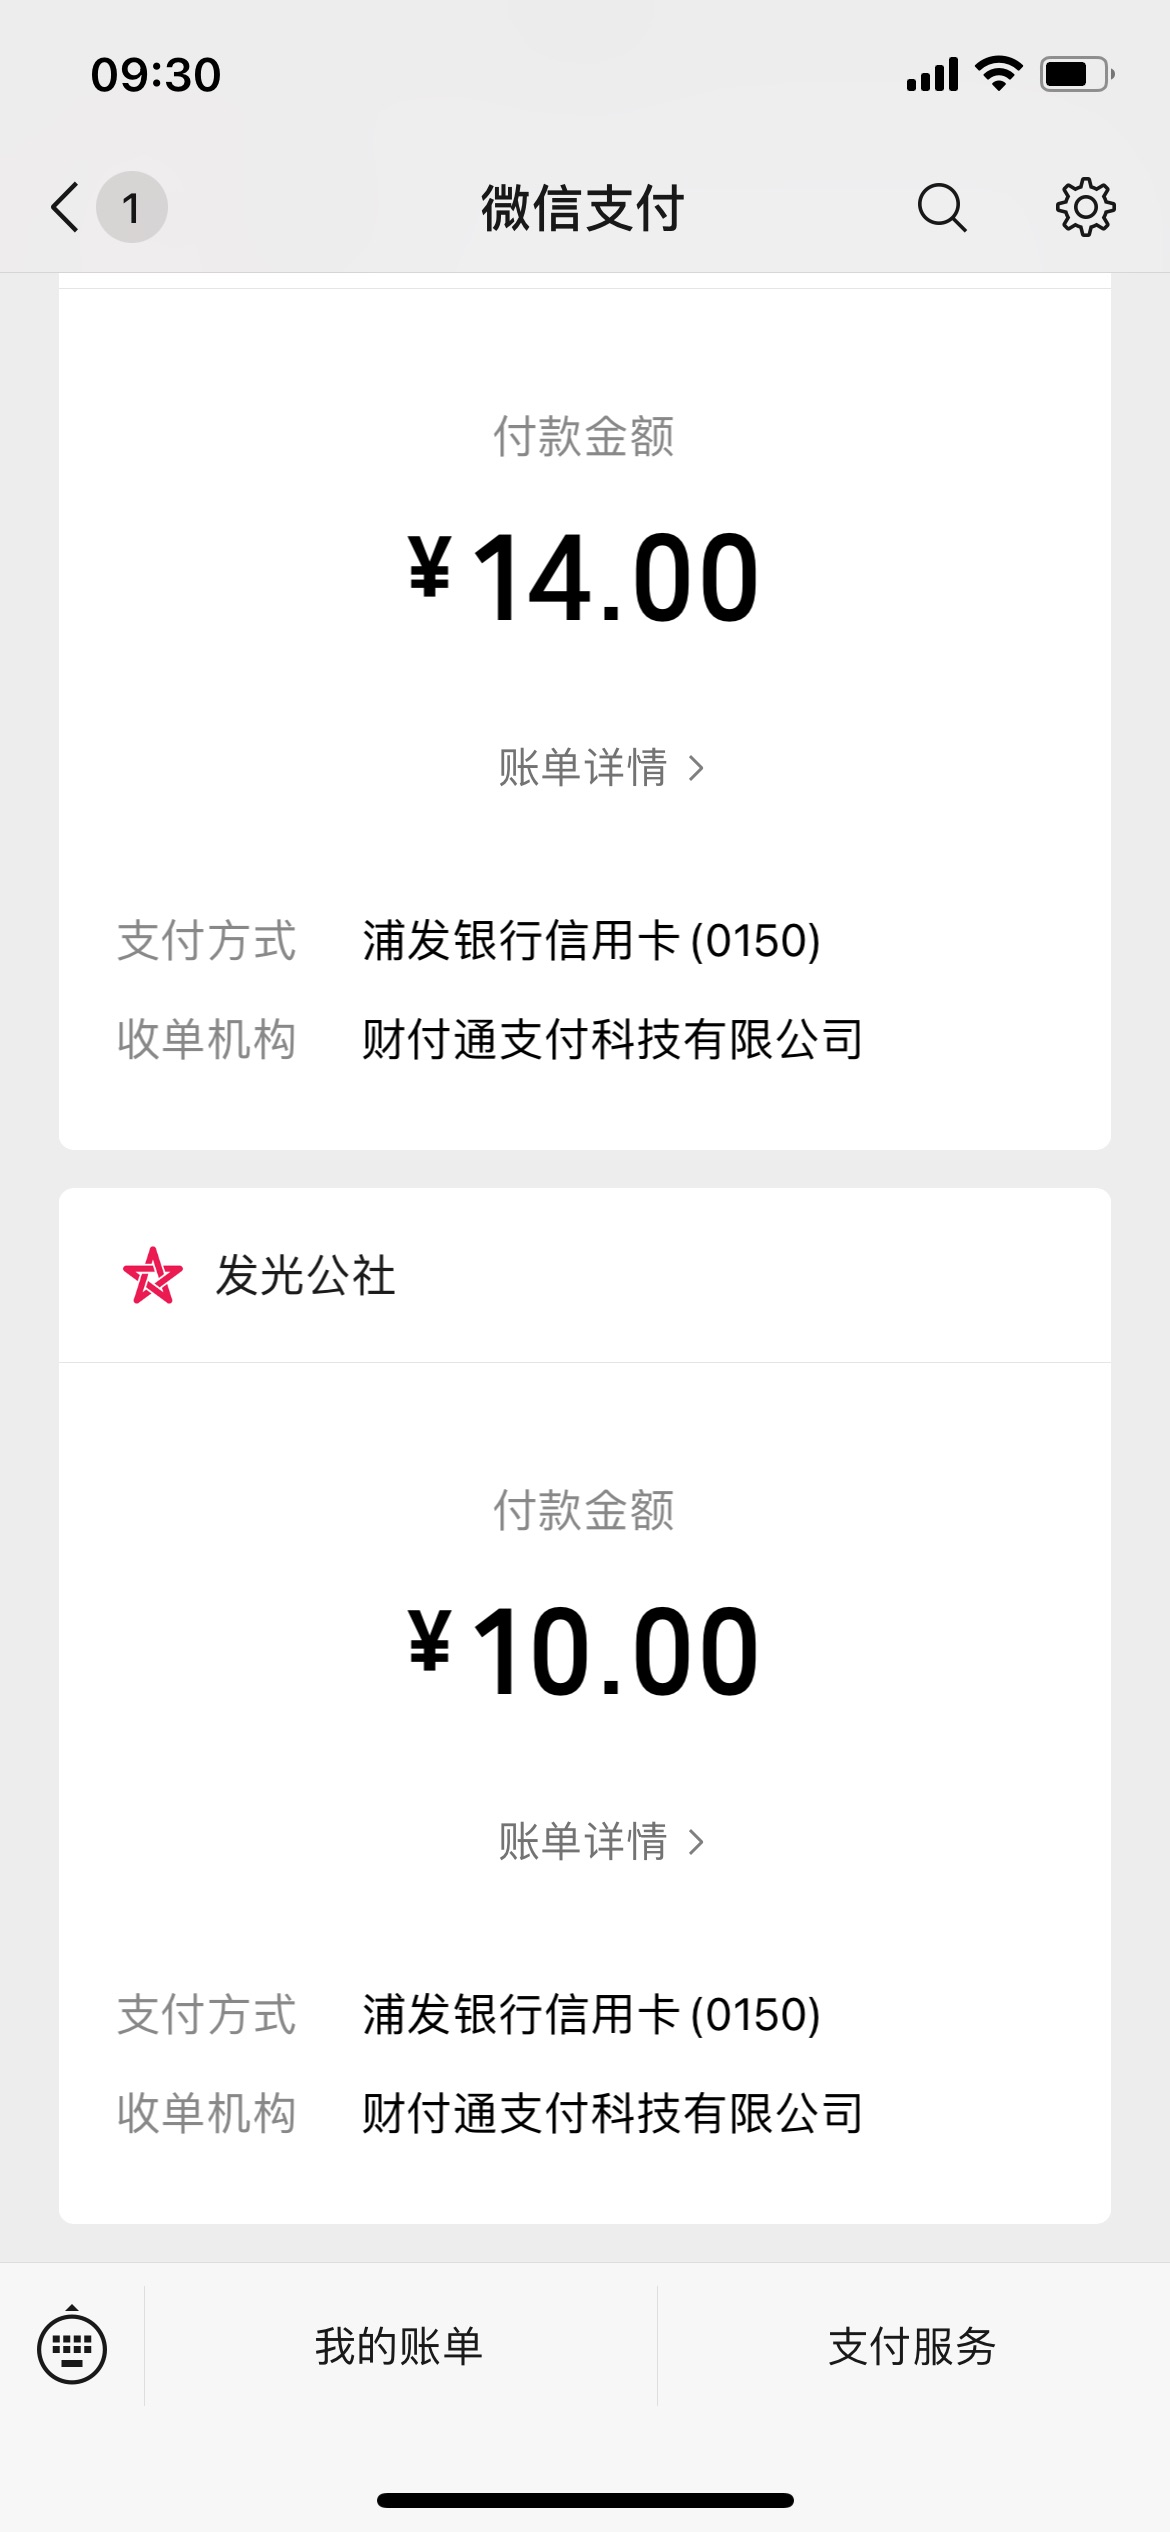This screenshot has height=2532, width=1170.
Task: Open the settings gear icon
Action: click(x=1085, y=207)
